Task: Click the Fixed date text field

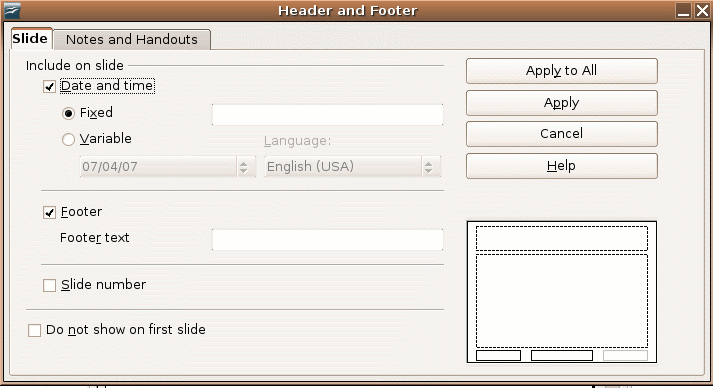Action: [x=327, y=115]
